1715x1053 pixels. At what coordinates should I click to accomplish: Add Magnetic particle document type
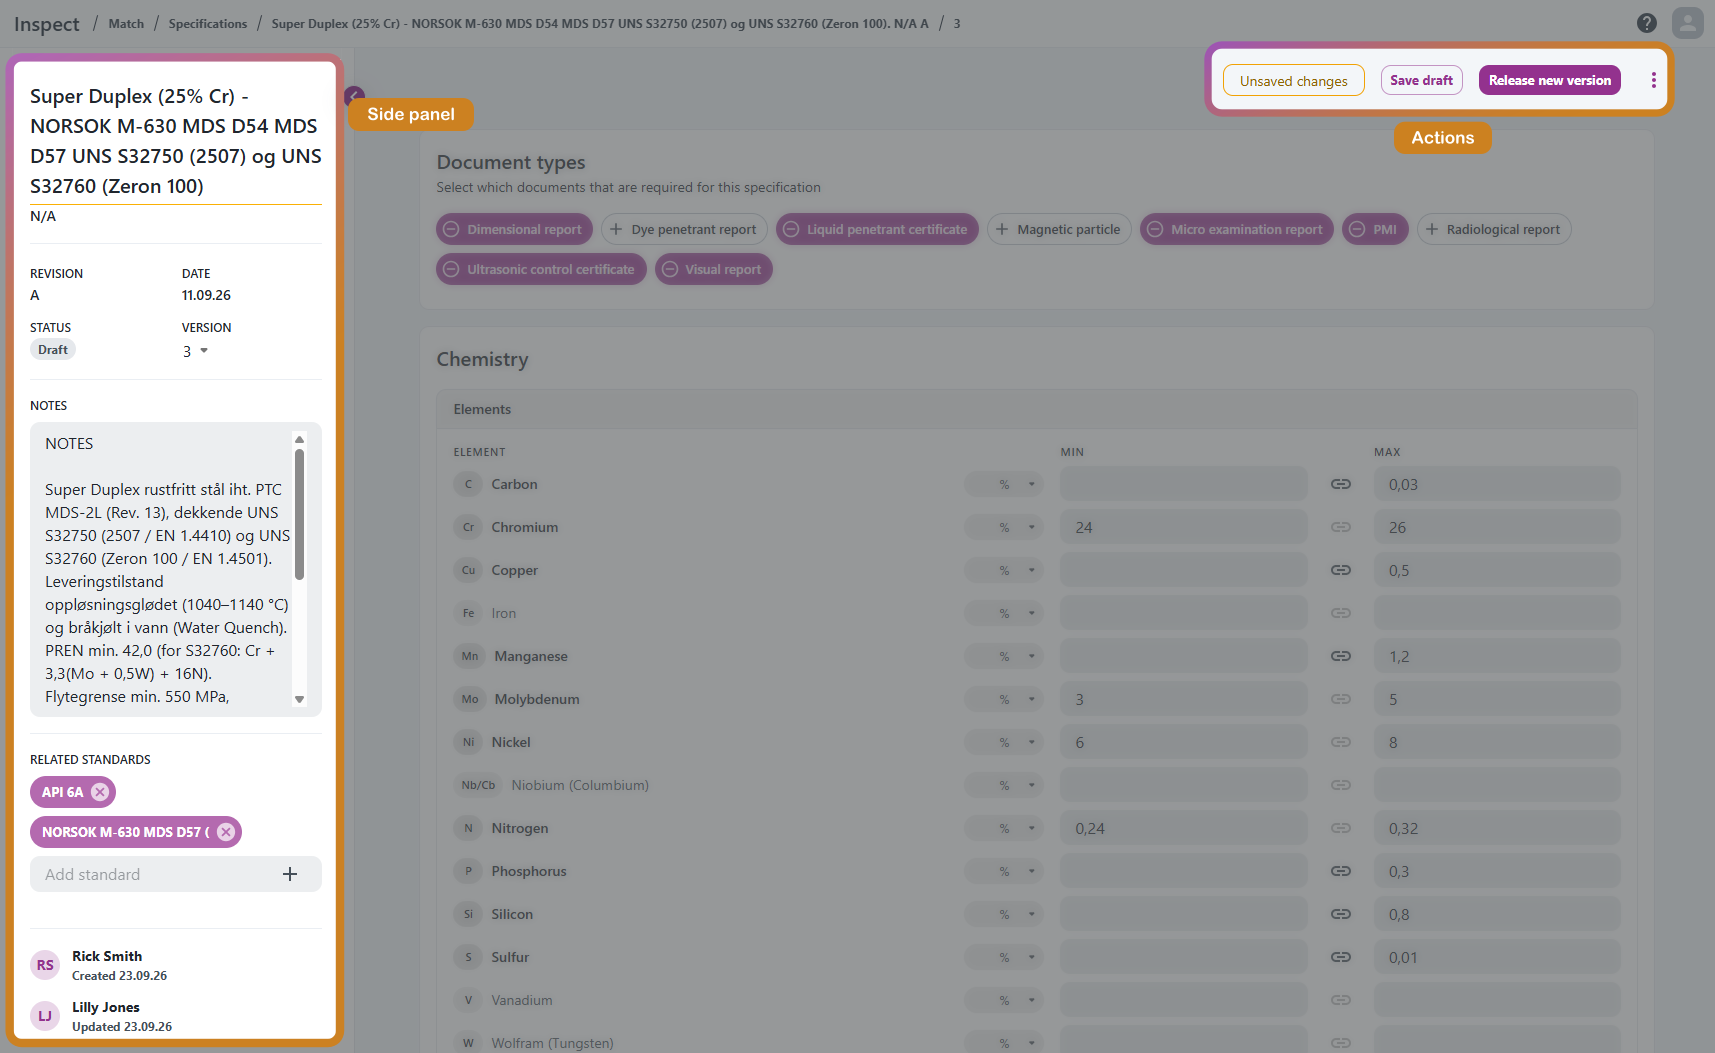click(1059, 229)
